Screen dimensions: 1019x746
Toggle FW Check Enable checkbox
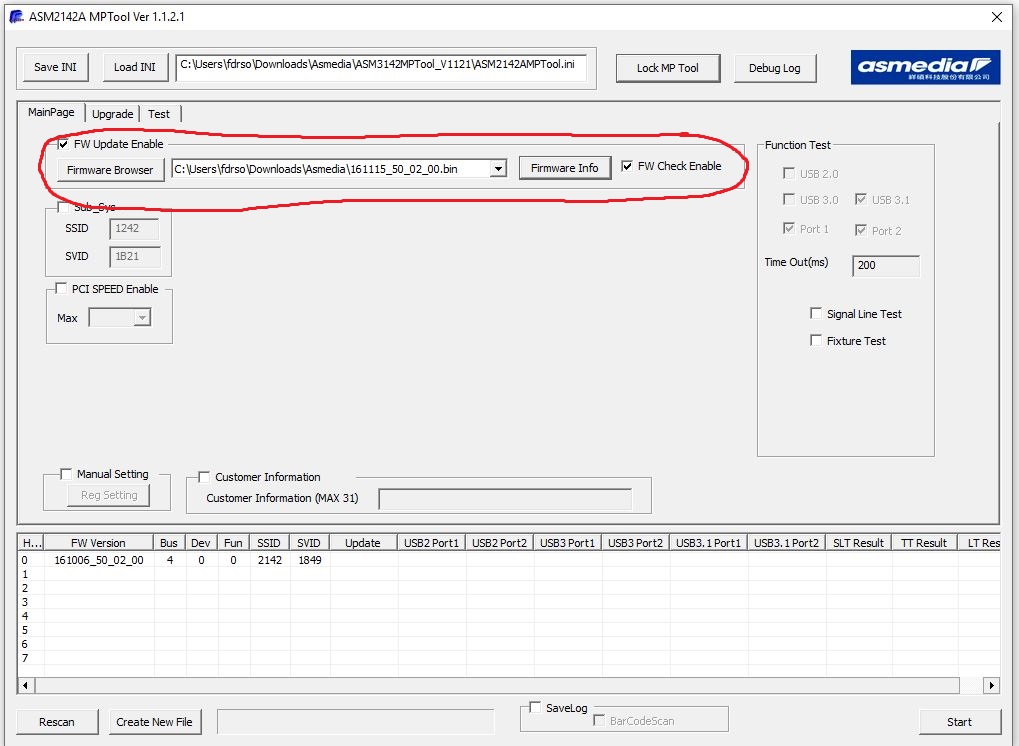[627, 166]
